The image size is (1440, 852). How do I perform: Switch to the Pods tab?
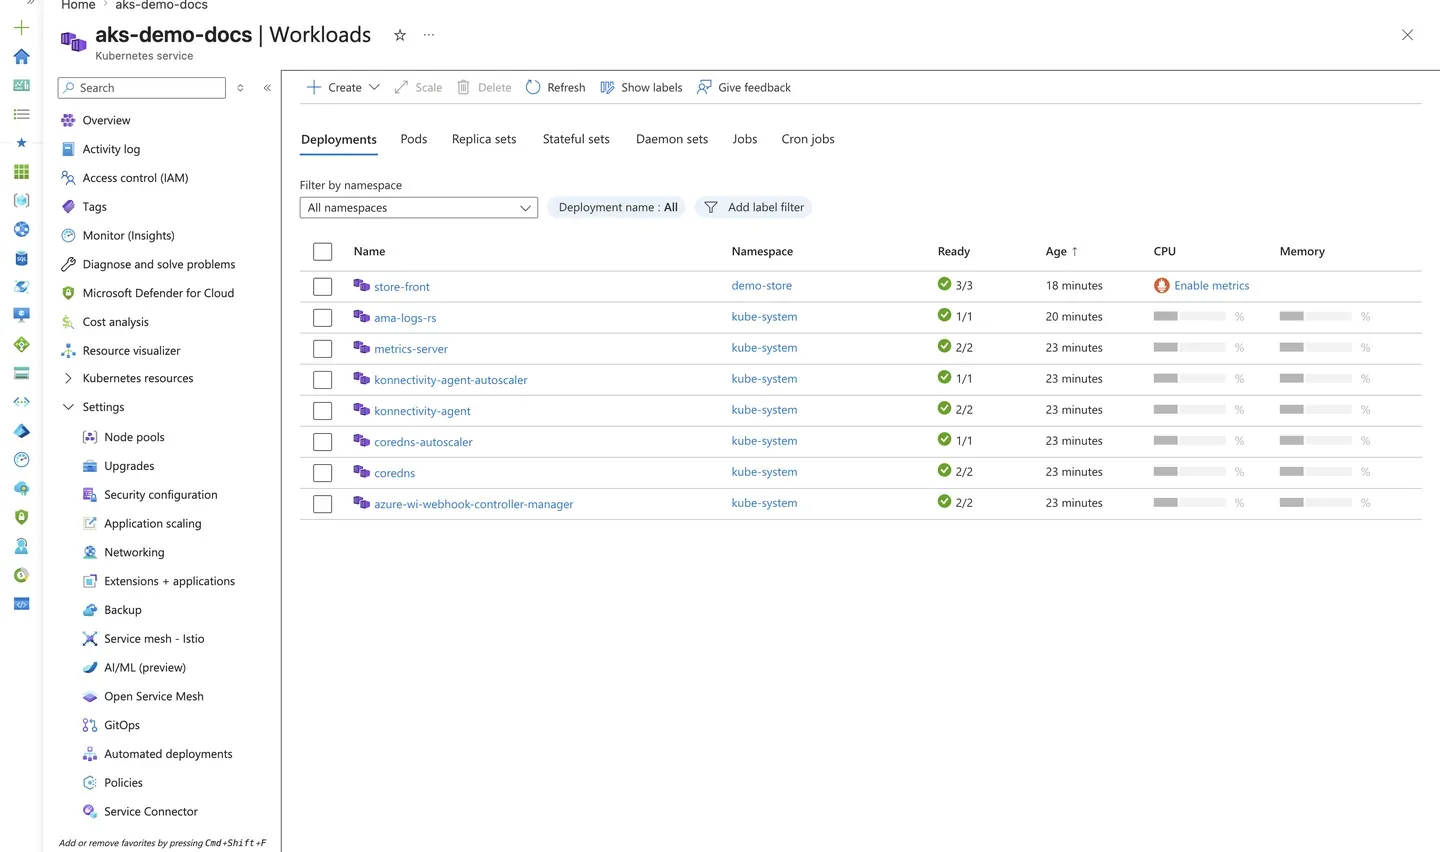414,139
